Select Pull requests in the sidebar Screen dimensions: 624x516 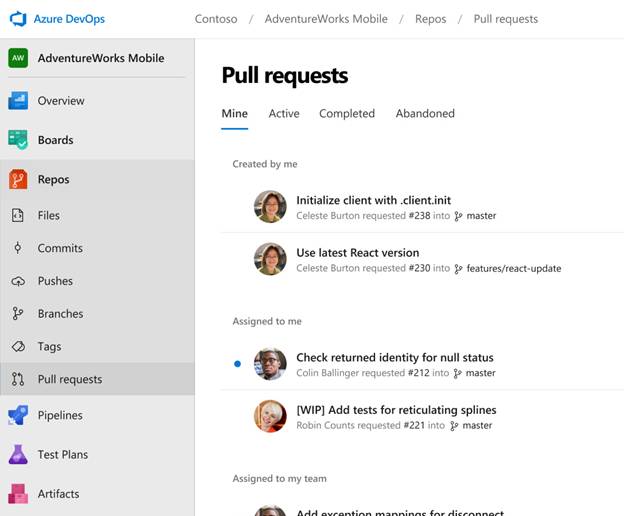tap(97, 379)
